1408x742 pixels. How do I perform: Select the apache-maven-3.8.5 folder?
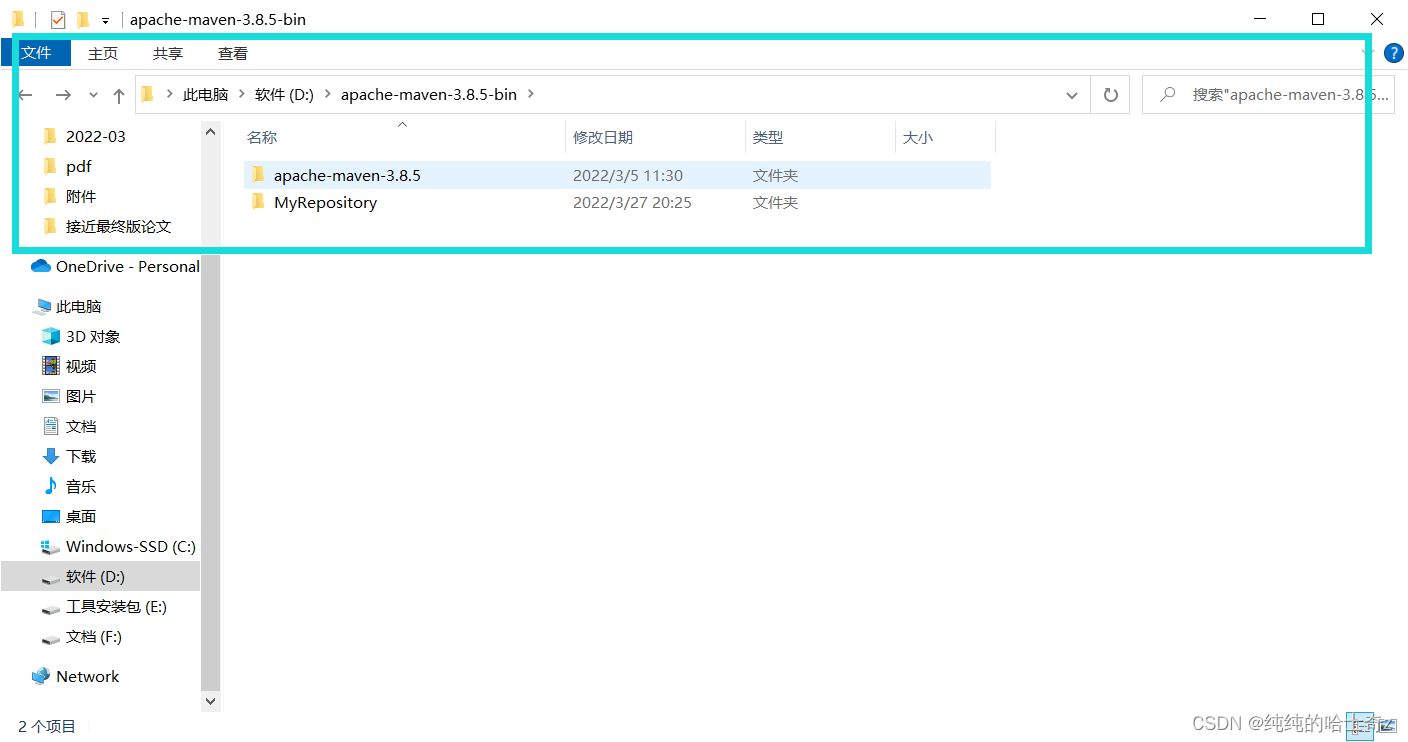coord(617,175)
